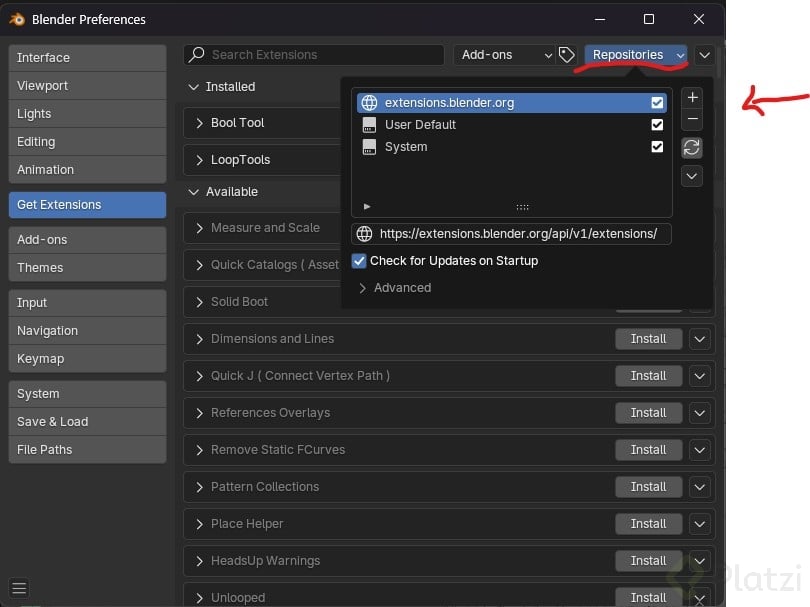
Task: Click the list filter triangle in the repository list
Action: tap(367, 207)
